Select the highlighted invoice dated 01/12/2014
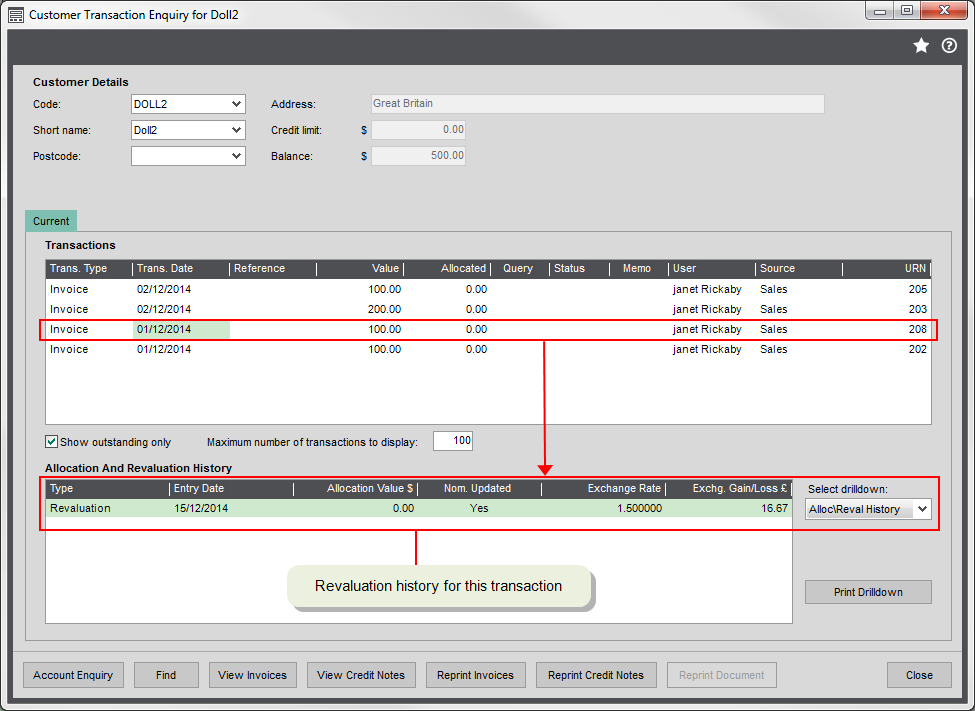The image size is (975, 711). tap(300, 329)
